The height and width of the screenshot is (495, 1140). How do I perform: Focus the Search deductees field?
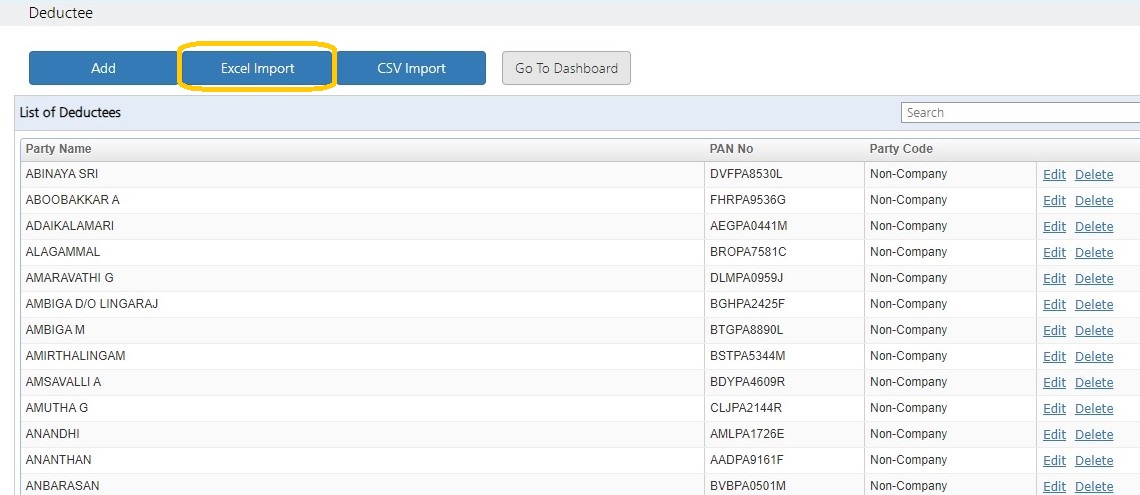click(x=1020, y=113)
